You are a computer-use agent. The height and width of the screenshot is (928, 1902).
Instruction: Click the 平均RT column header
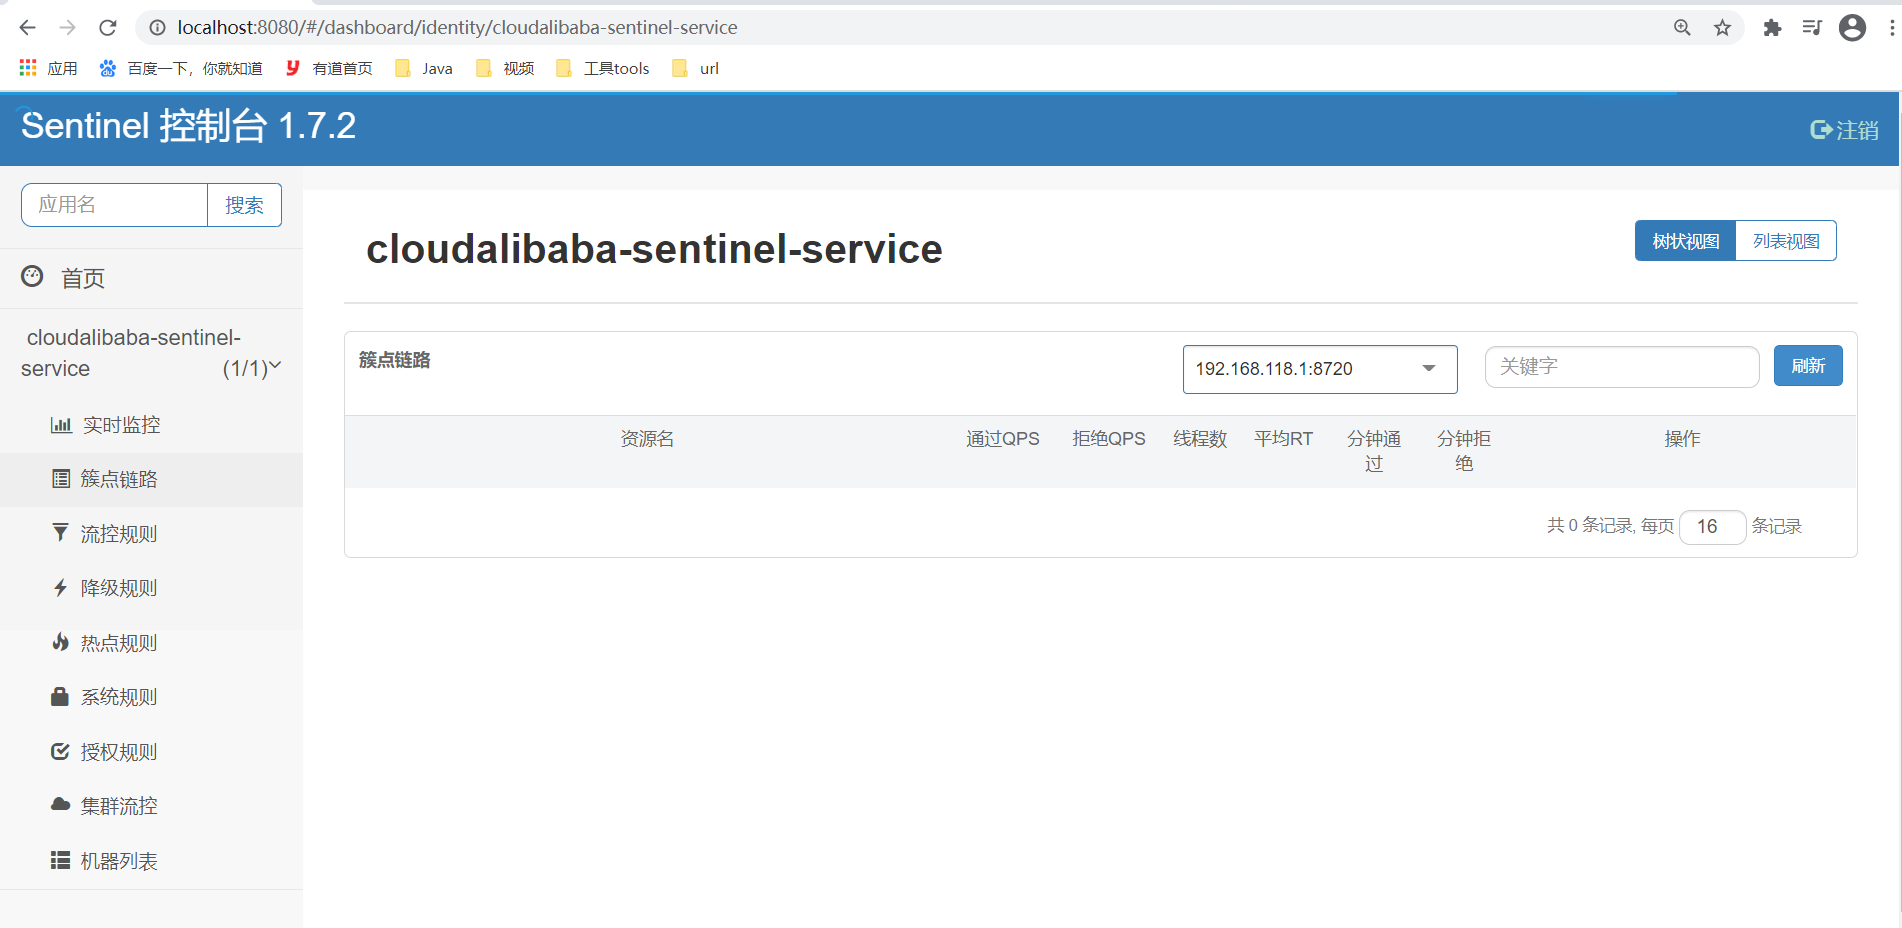(x=1284, y=439)
